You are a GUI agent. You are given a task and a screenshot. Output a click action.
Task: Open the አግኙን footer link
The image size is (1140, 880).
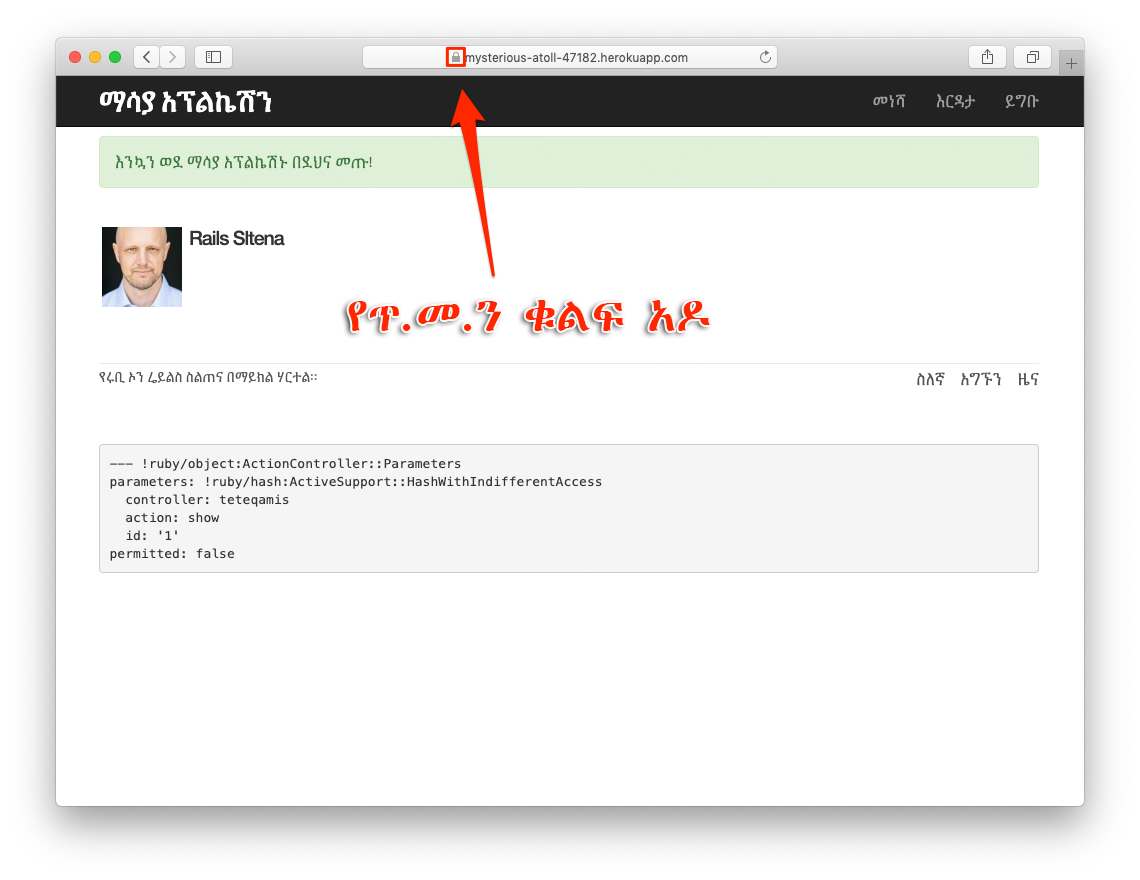981,379
